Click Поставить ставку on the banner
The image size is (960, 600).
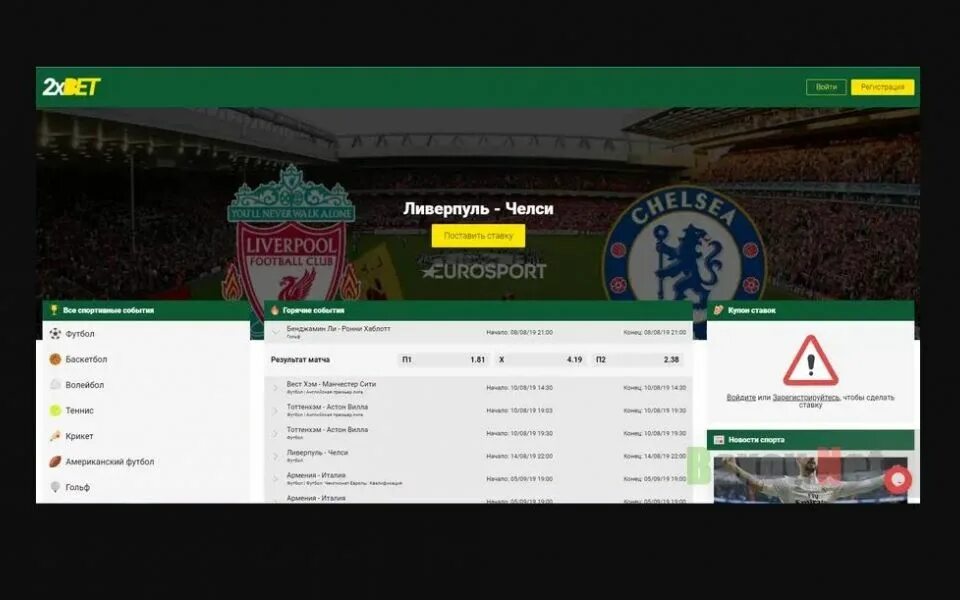[x=478, y=236]
